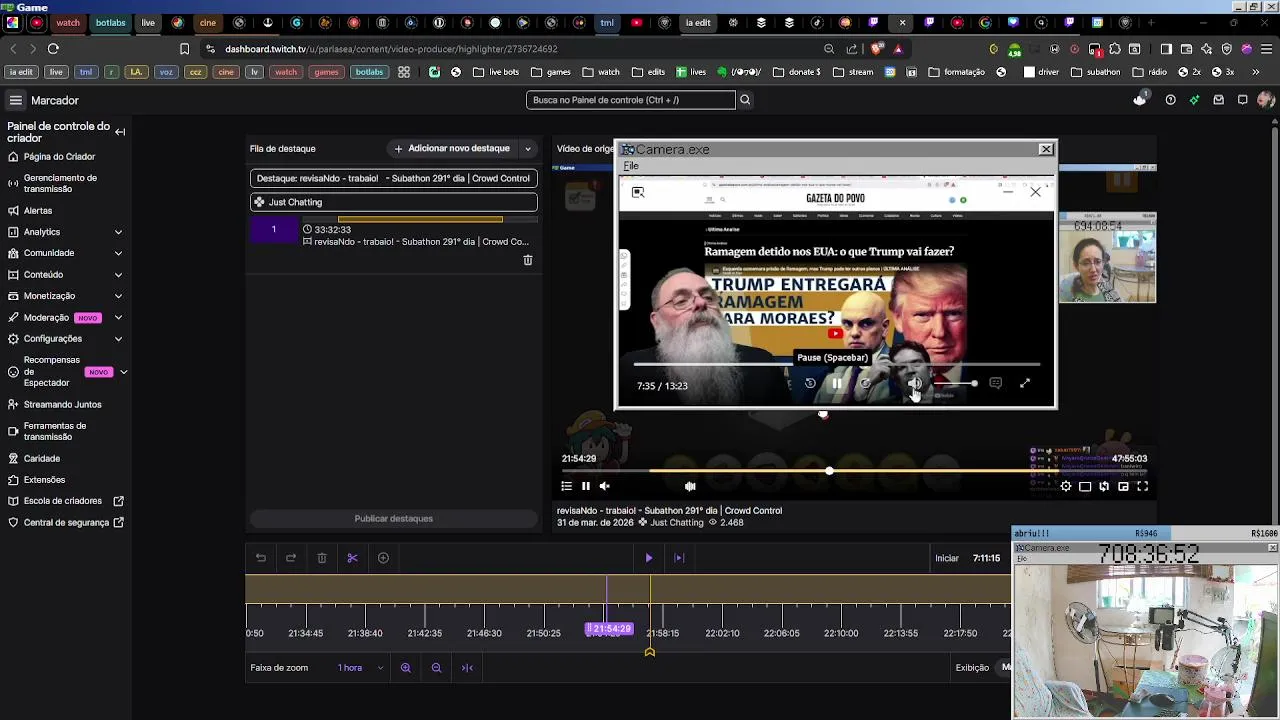Mute the video inside the Camera.exe window
The width and height of the screenshot is (1280, 720).
pyautogui.click(x=914, y=384)
